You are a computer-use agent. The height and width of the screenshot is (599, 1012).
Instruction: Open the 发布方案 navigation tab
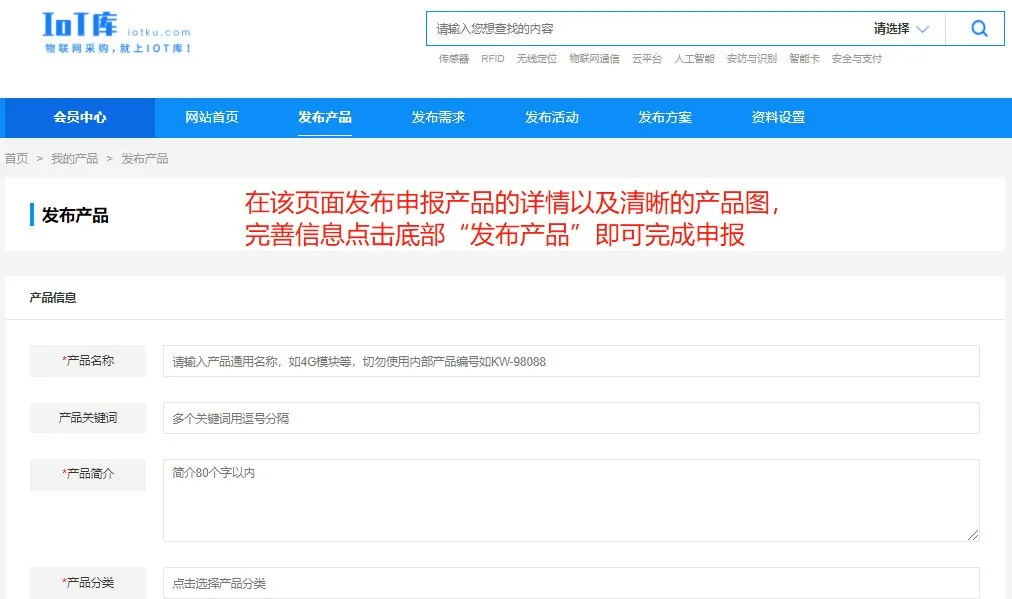point(665,117)
